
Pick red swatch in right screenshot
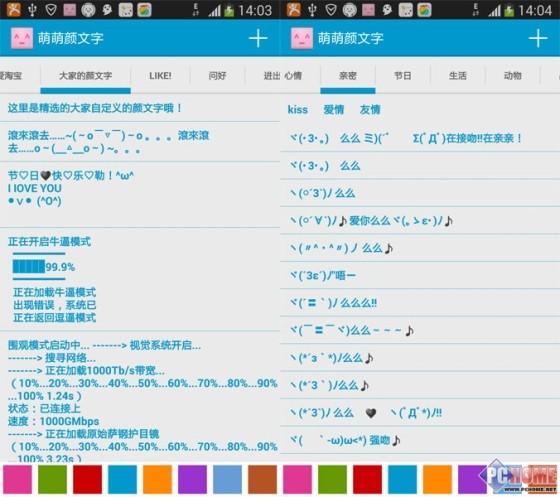[x=368, y=479]
